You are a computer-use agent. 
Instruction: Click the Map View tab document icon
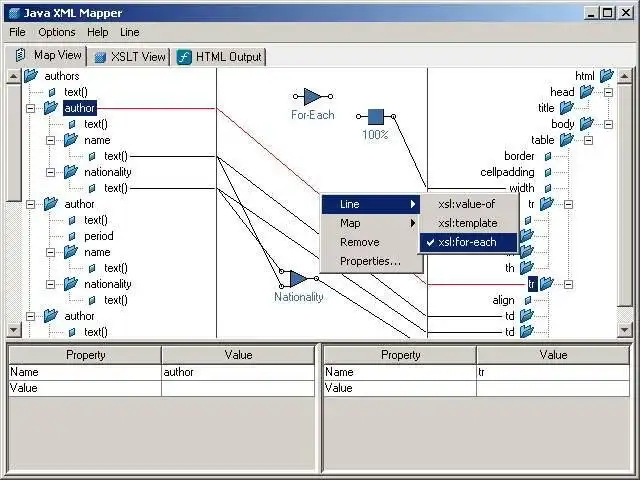[x=20, y=55]
